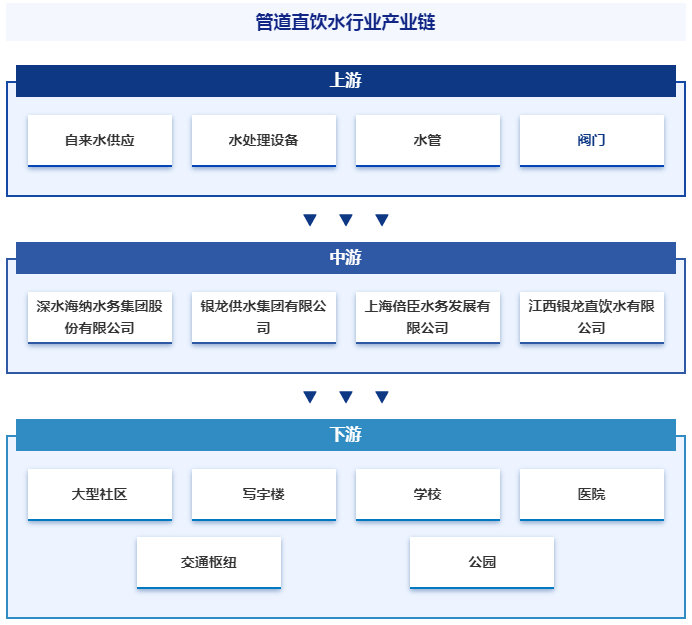The height and width of the screenshot is (625, 692).
Task: Click the 自来水供应 card
Action: click(100, 140)
